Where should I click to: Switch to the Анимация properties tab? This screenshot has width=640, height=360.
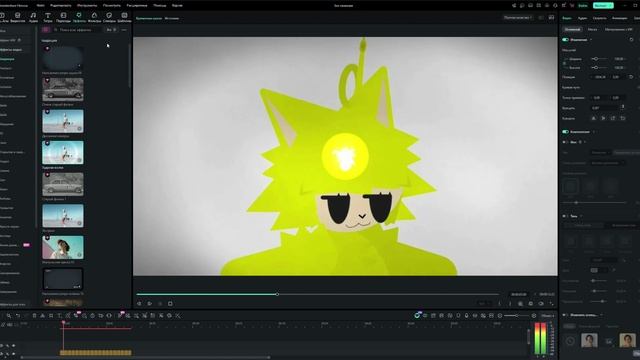tap(619, 18)
